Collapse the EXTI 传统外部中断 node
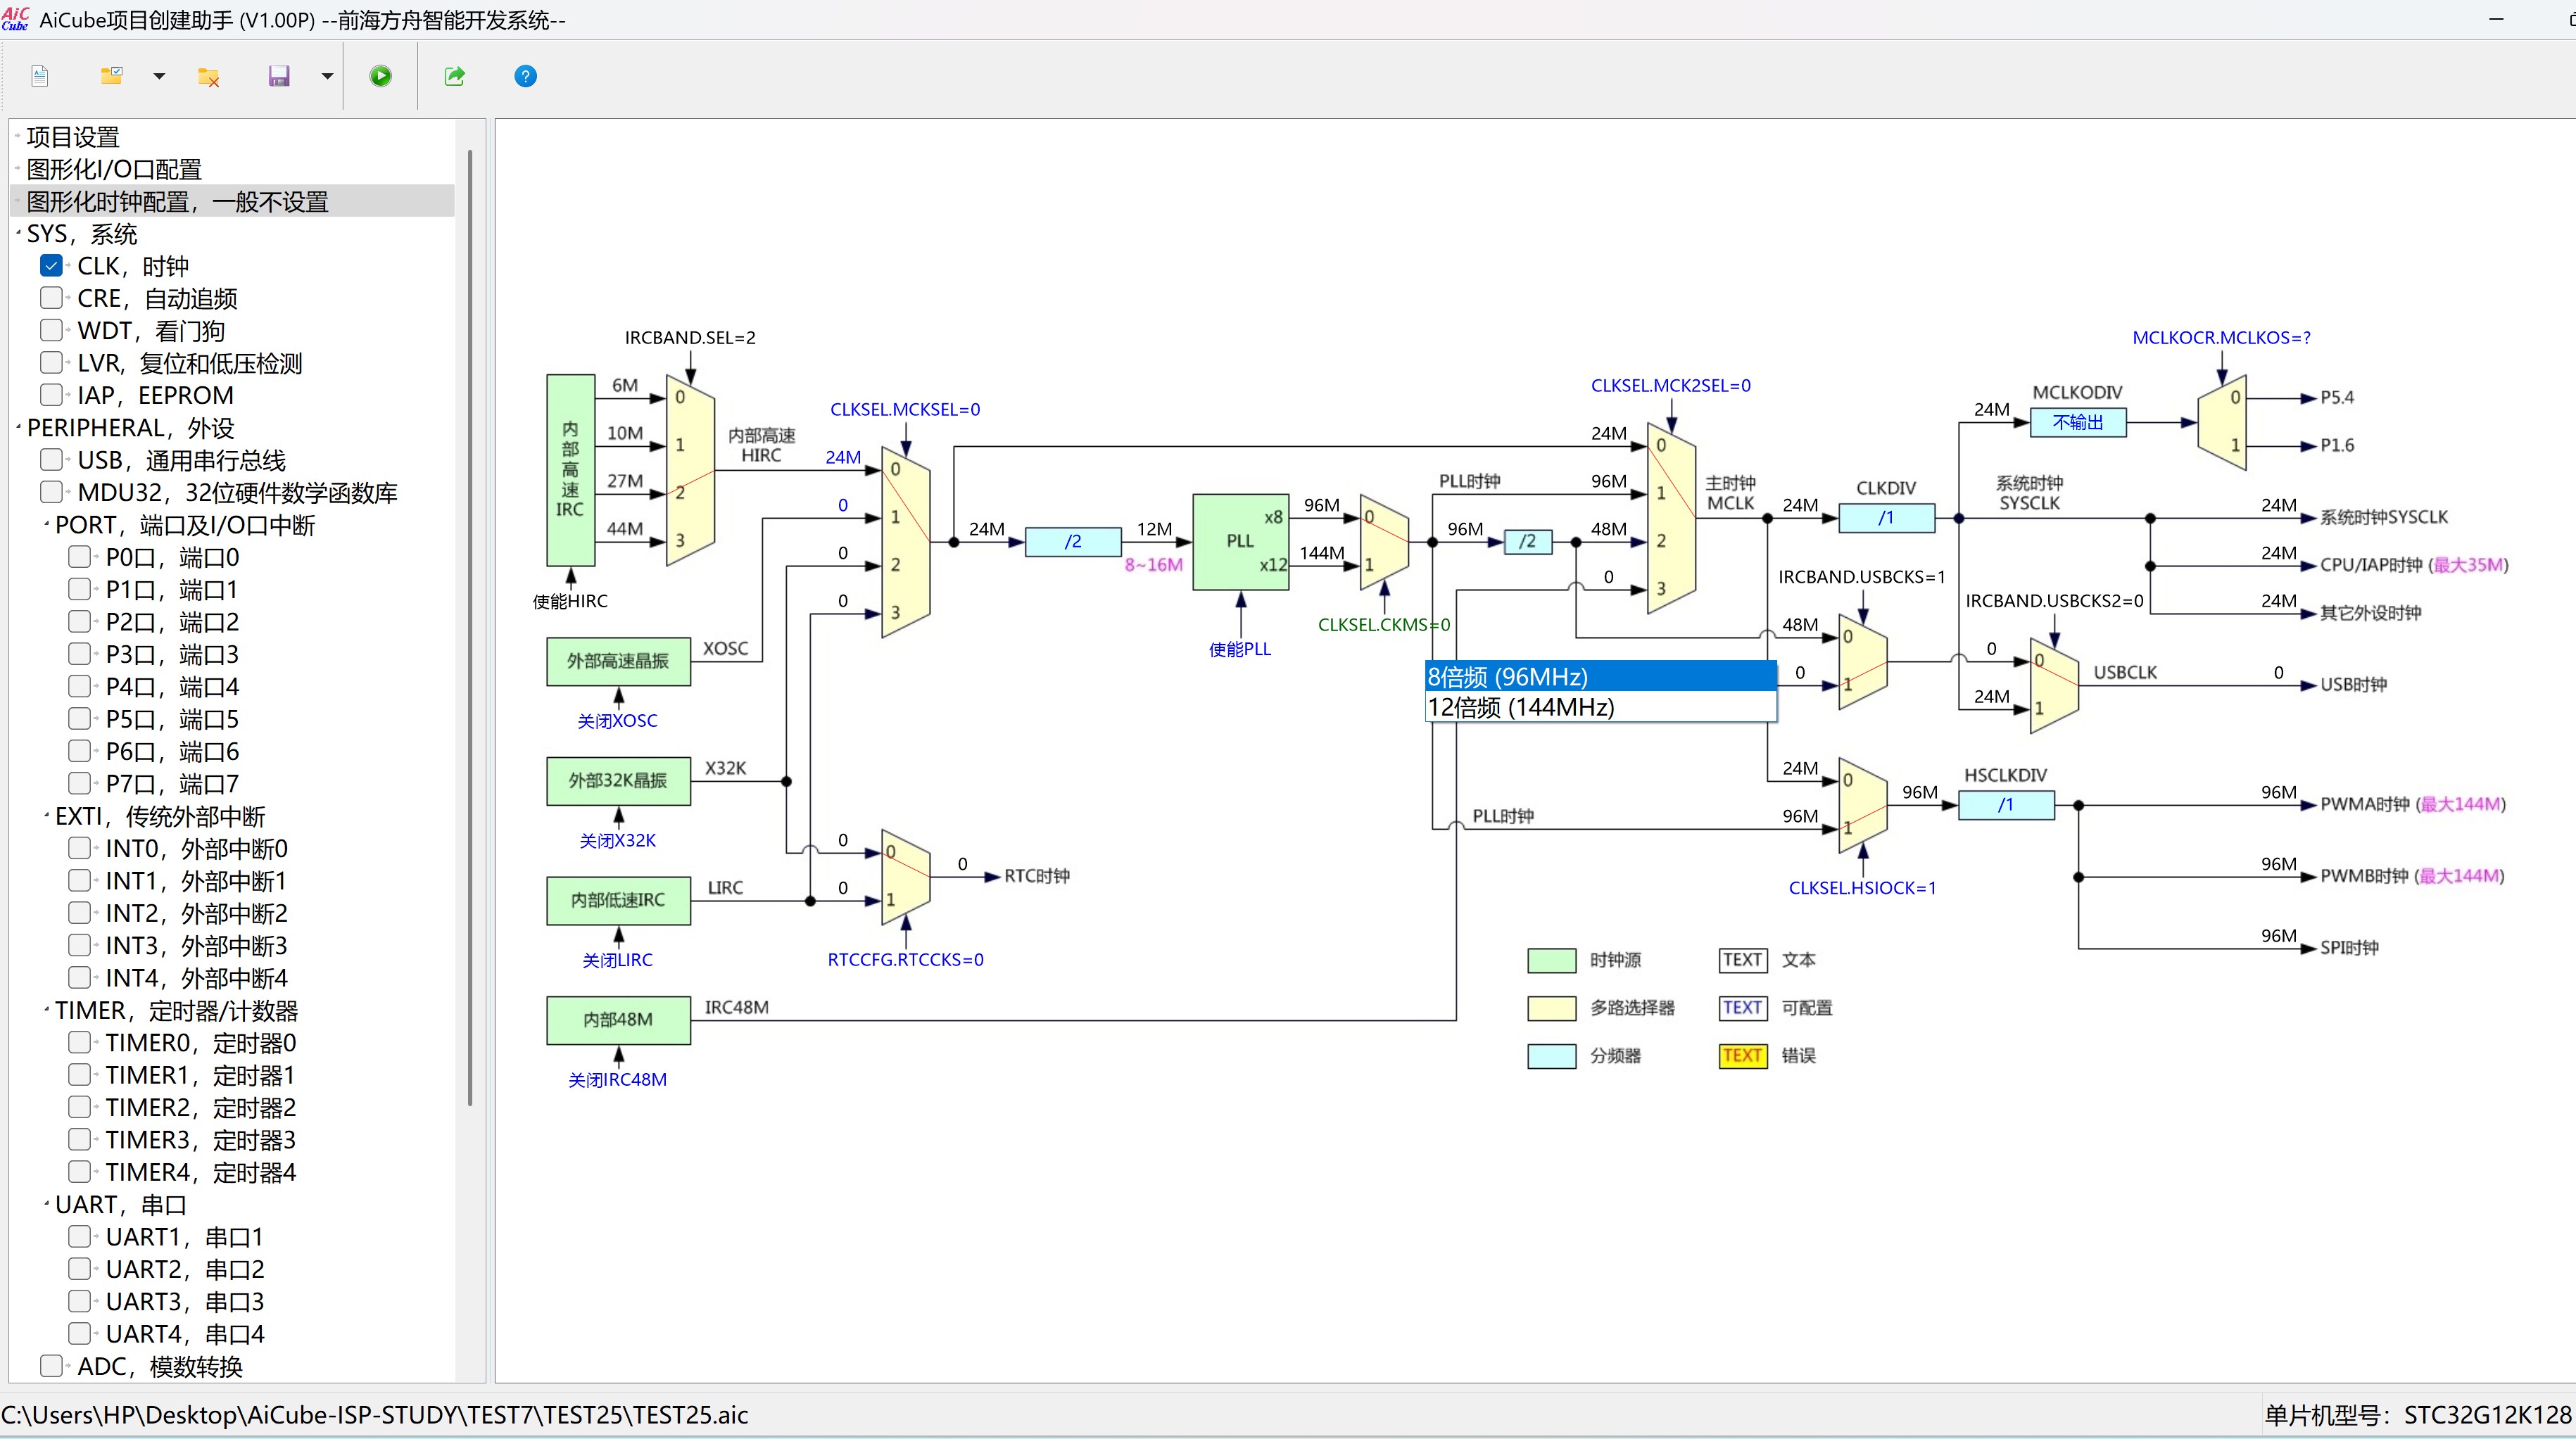Viewport: 2576px width, 1439px height. point(47,816)
